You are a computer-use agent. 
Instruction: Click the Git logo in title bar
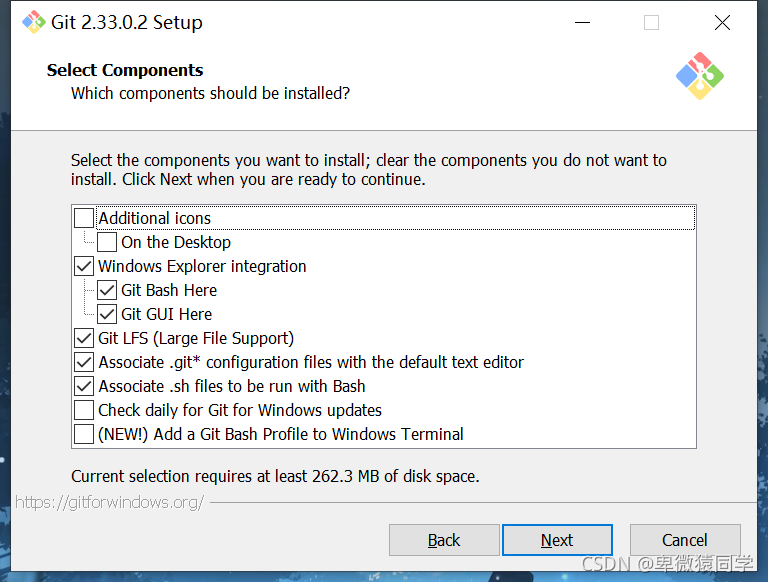[33, 22]
